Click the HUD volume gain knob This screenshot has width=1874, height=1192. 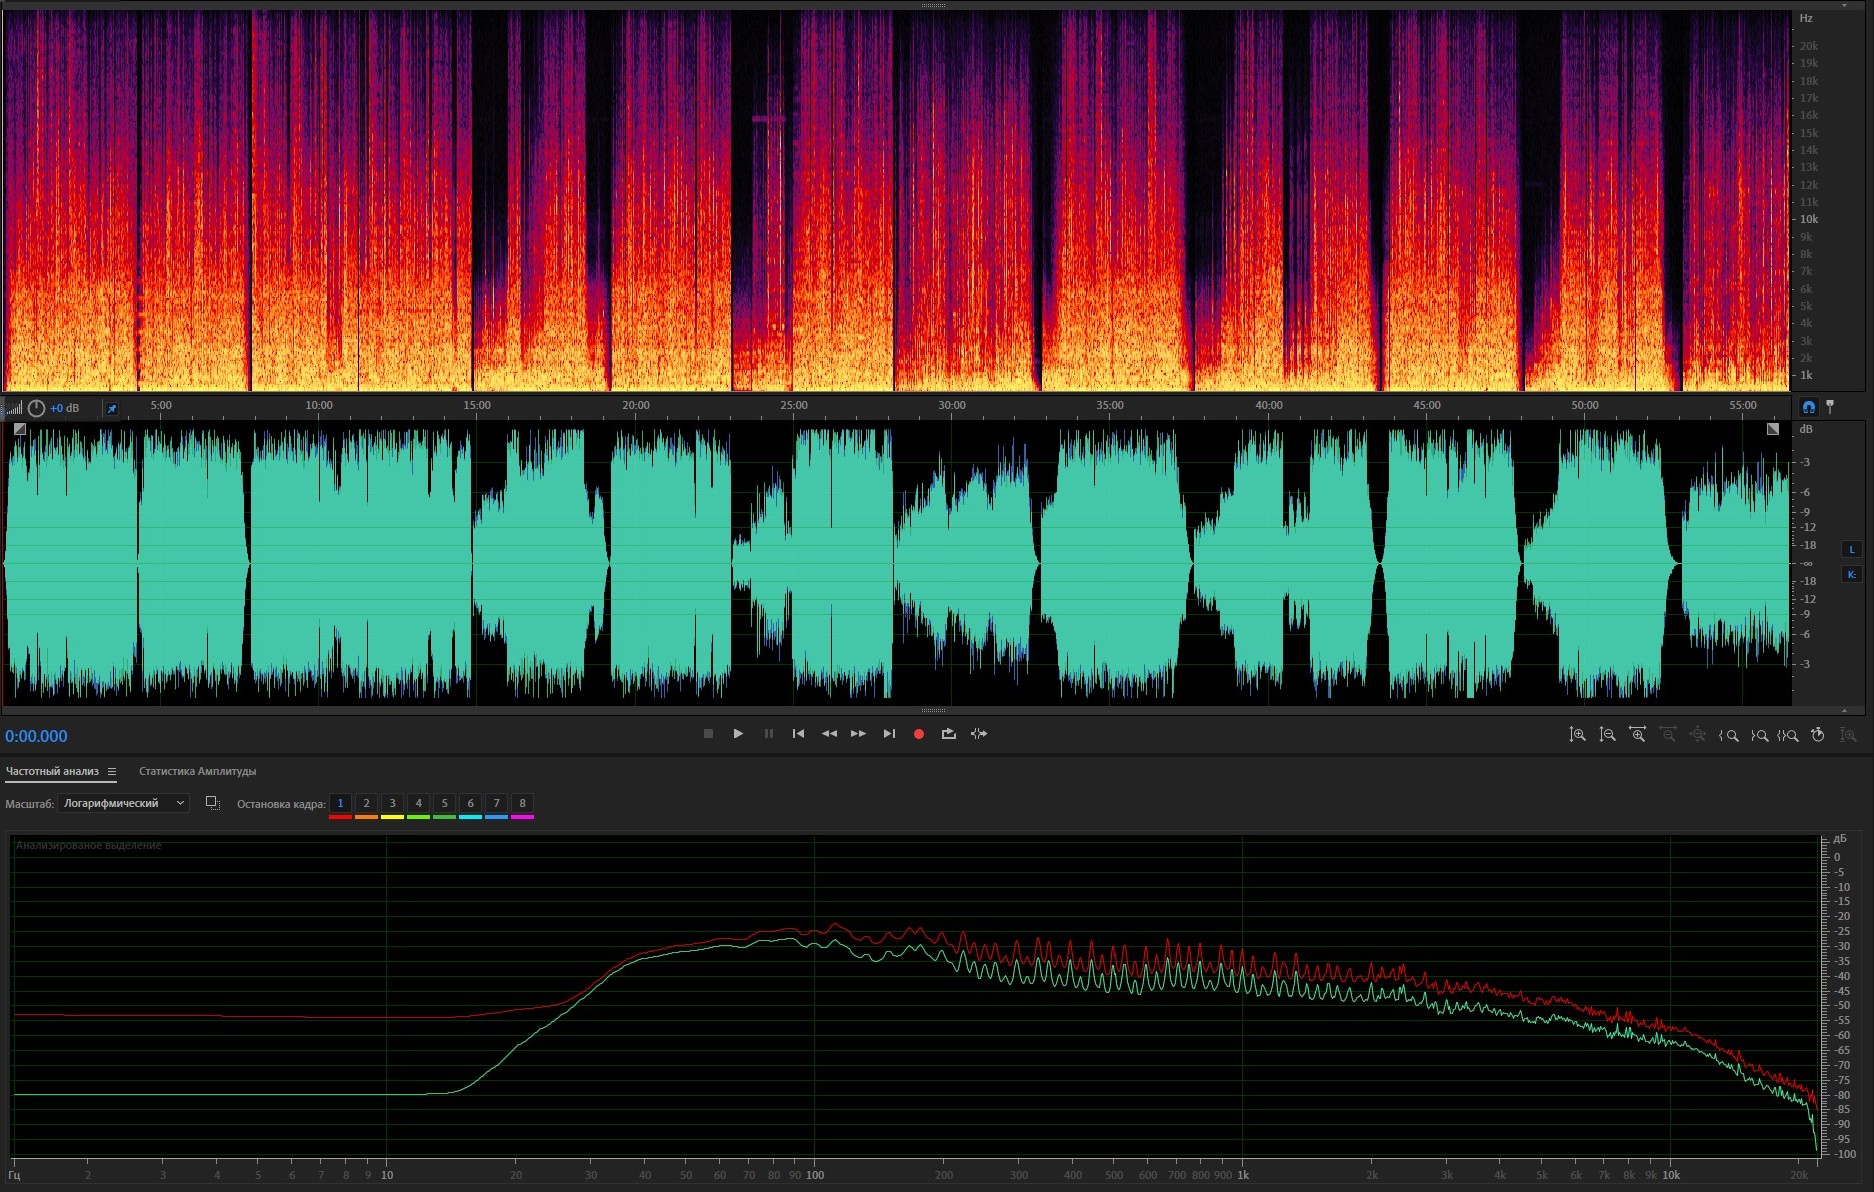[x=36, y=408]
